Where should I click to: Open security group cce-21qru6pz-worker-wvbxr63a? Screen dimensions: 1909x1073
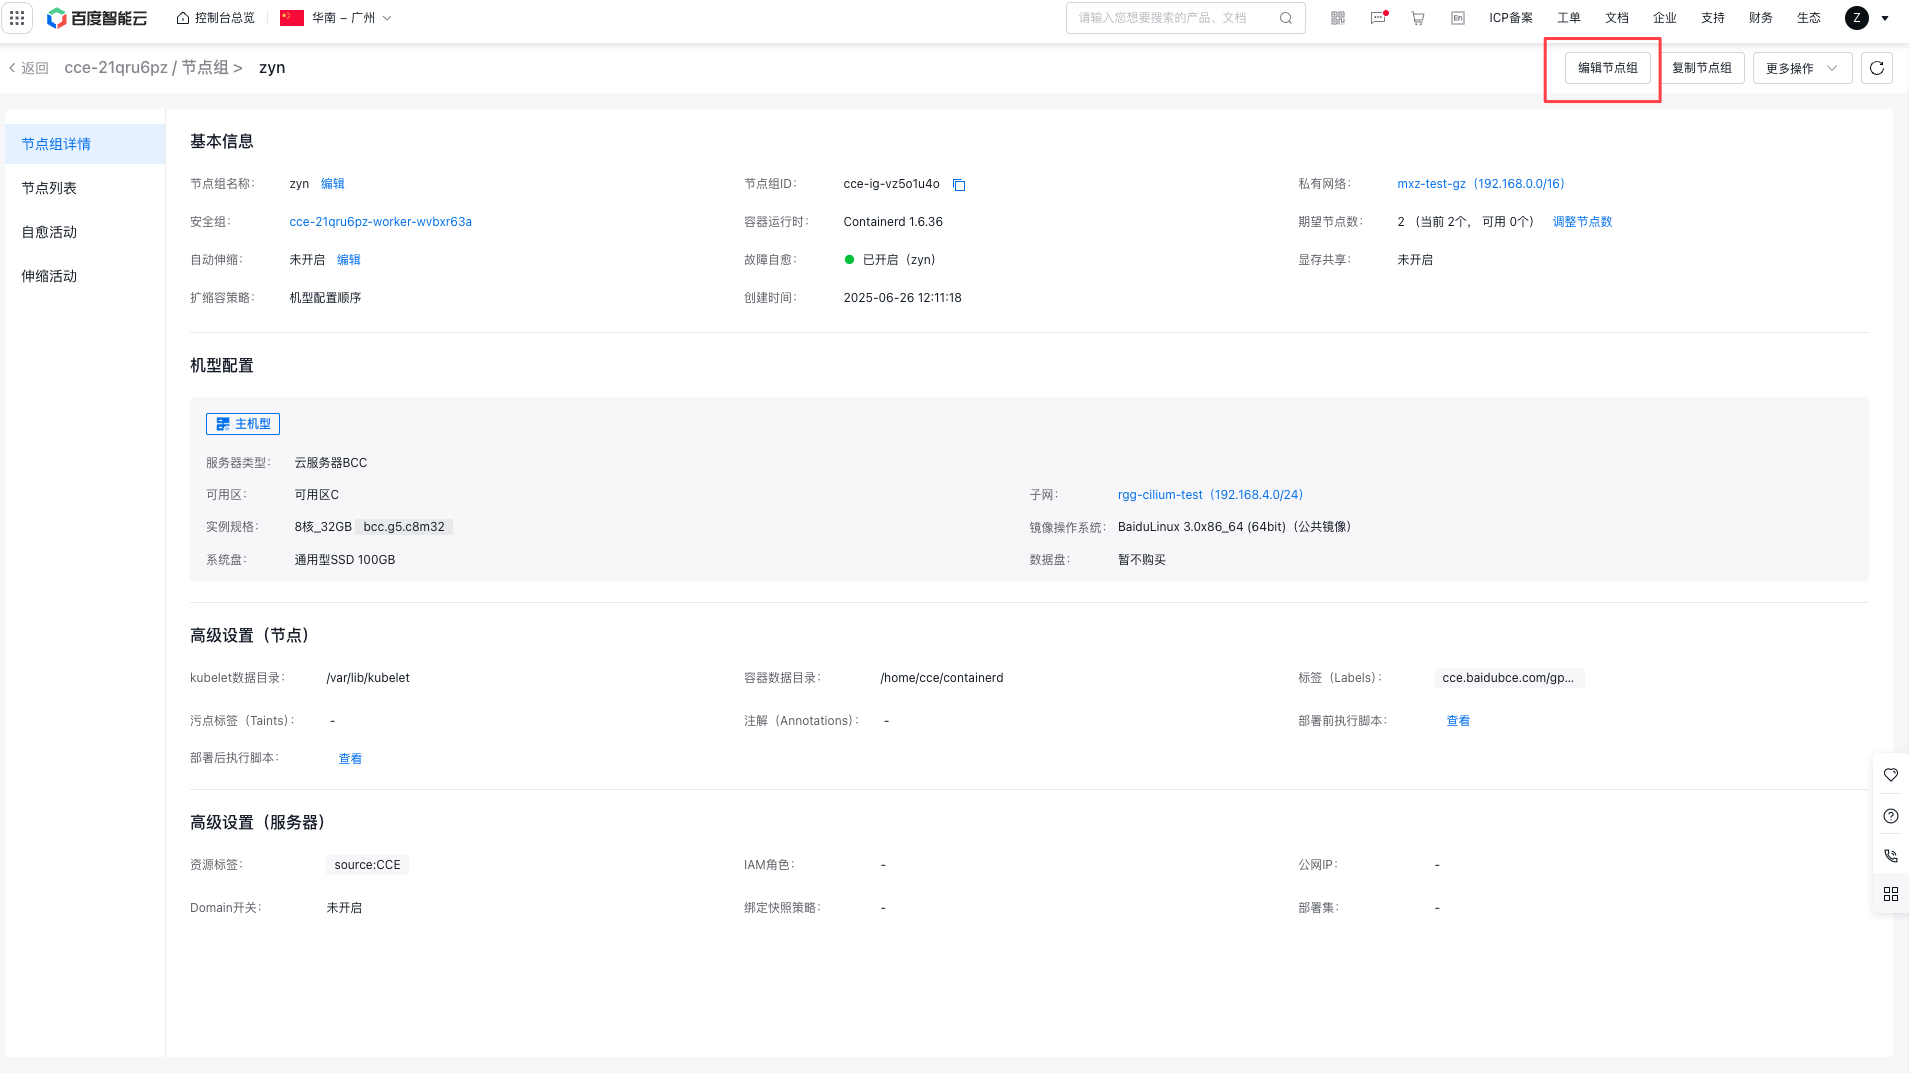pyautogui.click(x=380, y=222)
